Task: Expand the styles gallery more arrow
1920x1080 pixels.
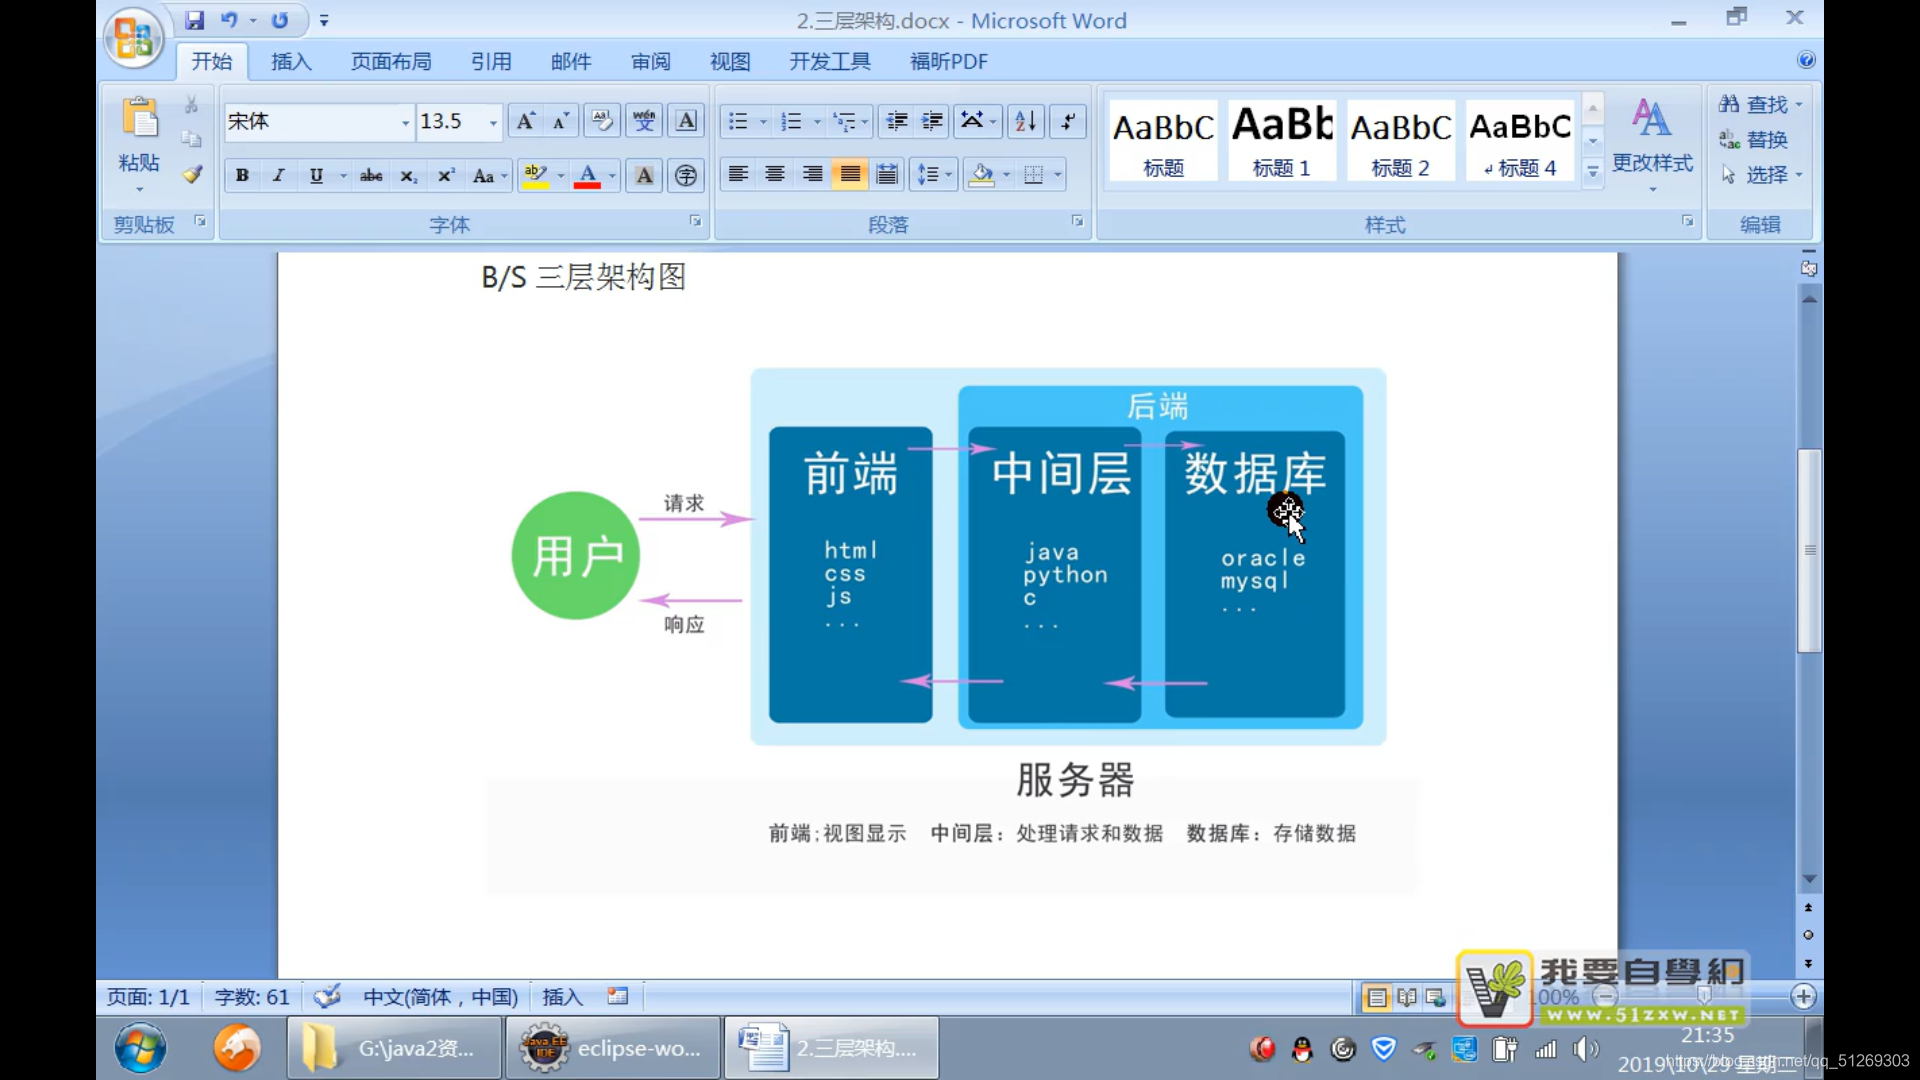Action: 1593,173
